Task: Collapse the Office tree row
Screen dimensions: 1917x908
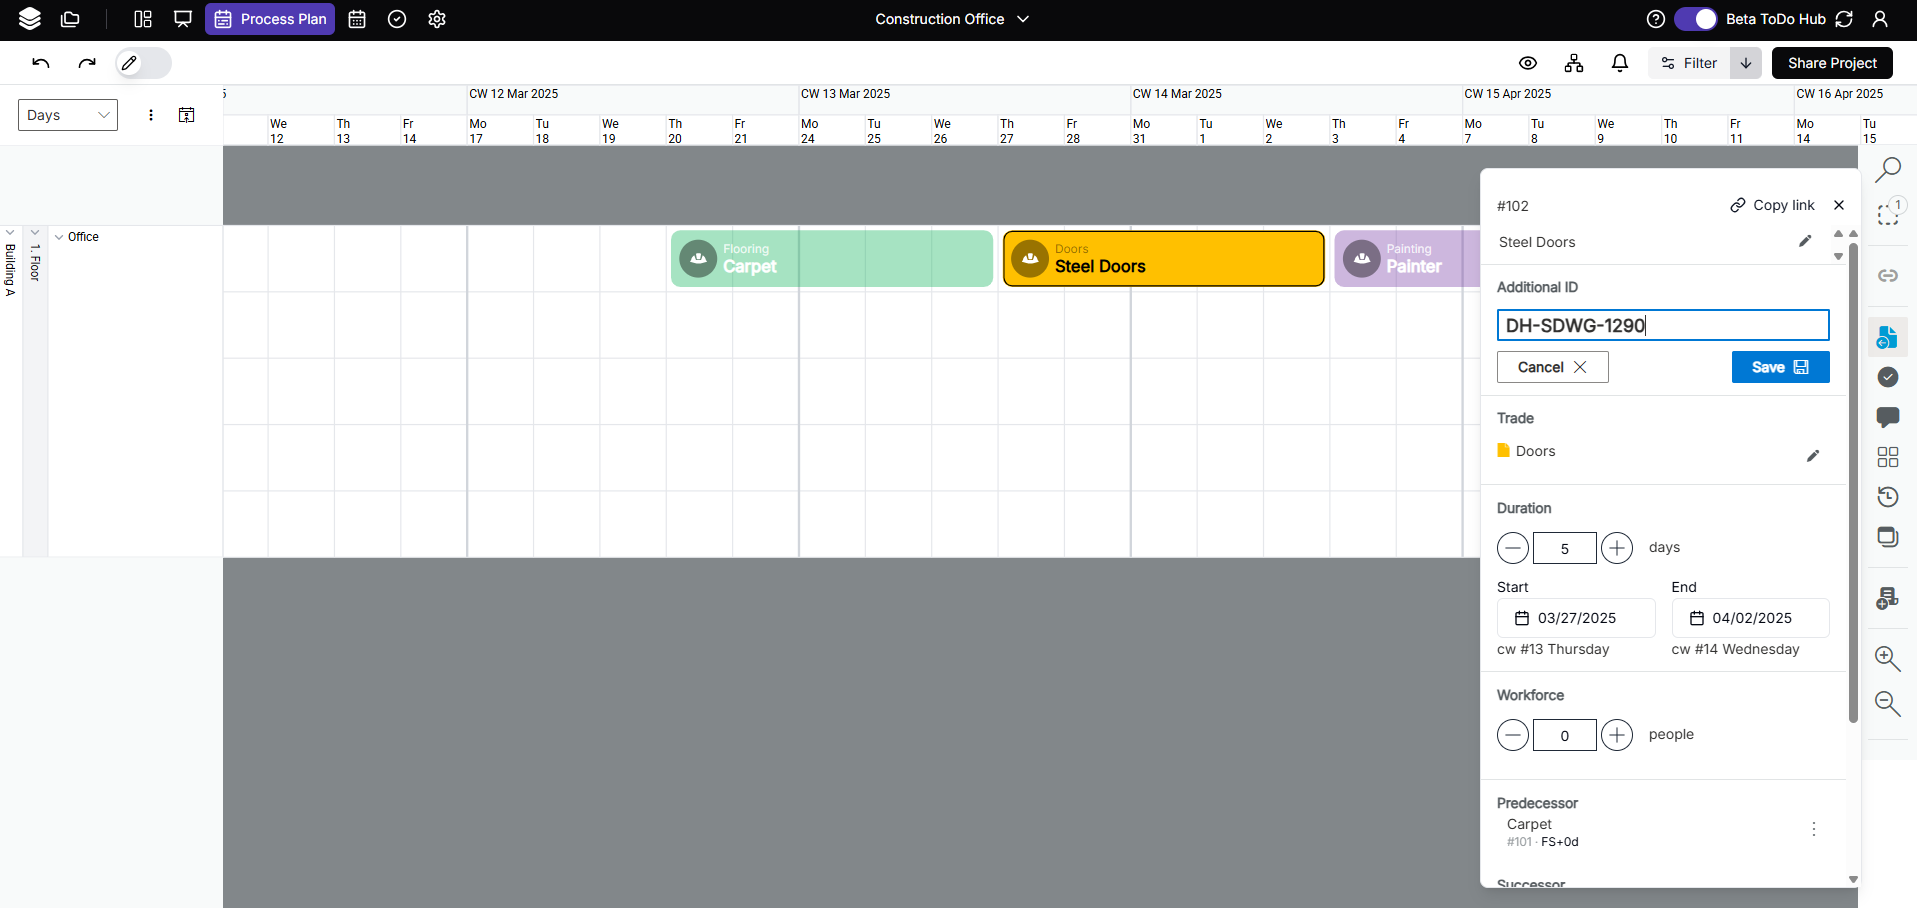Action: click(59, 237)
